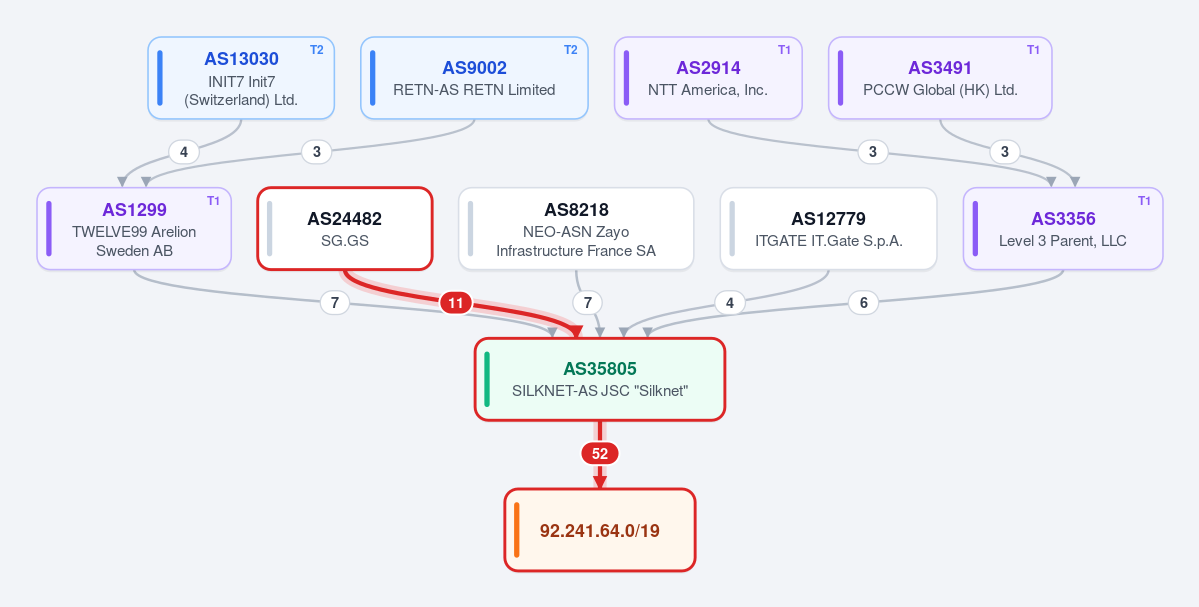The width and height of the screenshot is (1199, 607).
Task: Click the AS3356 Level 3 Parent node
Action: tap(1063, 229)
